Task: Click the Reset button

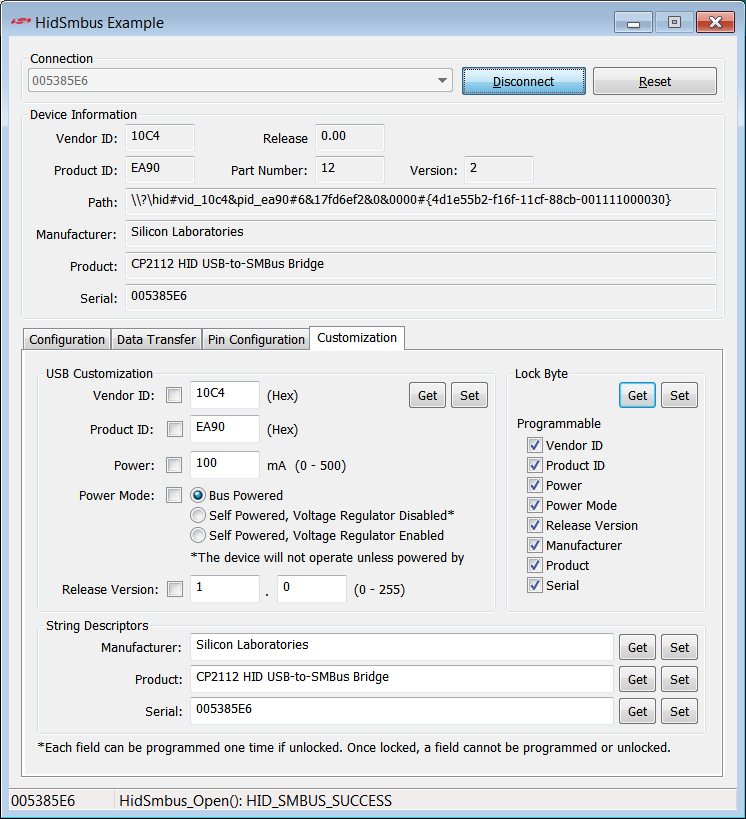Action: coord(655,81)
